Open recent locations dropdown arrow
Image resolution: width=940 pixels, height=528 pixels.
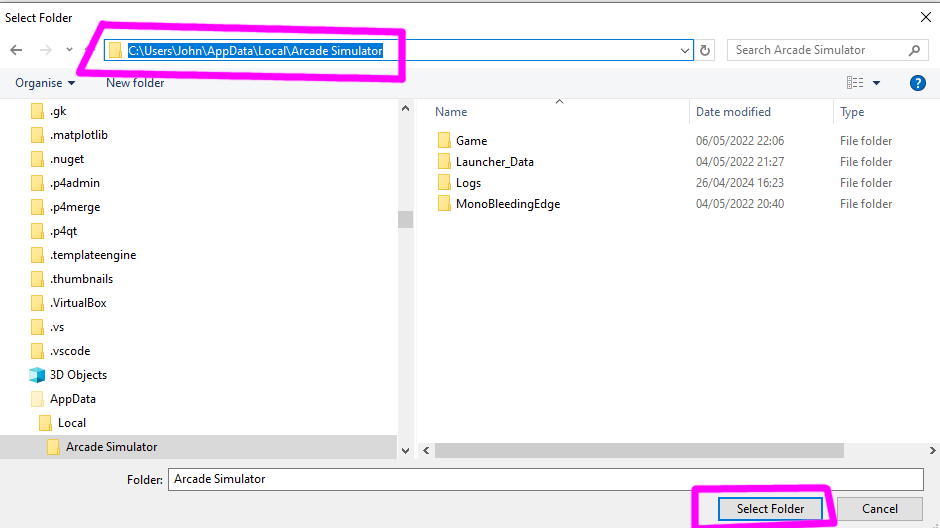pyautogui.click(x=69, y=50)
